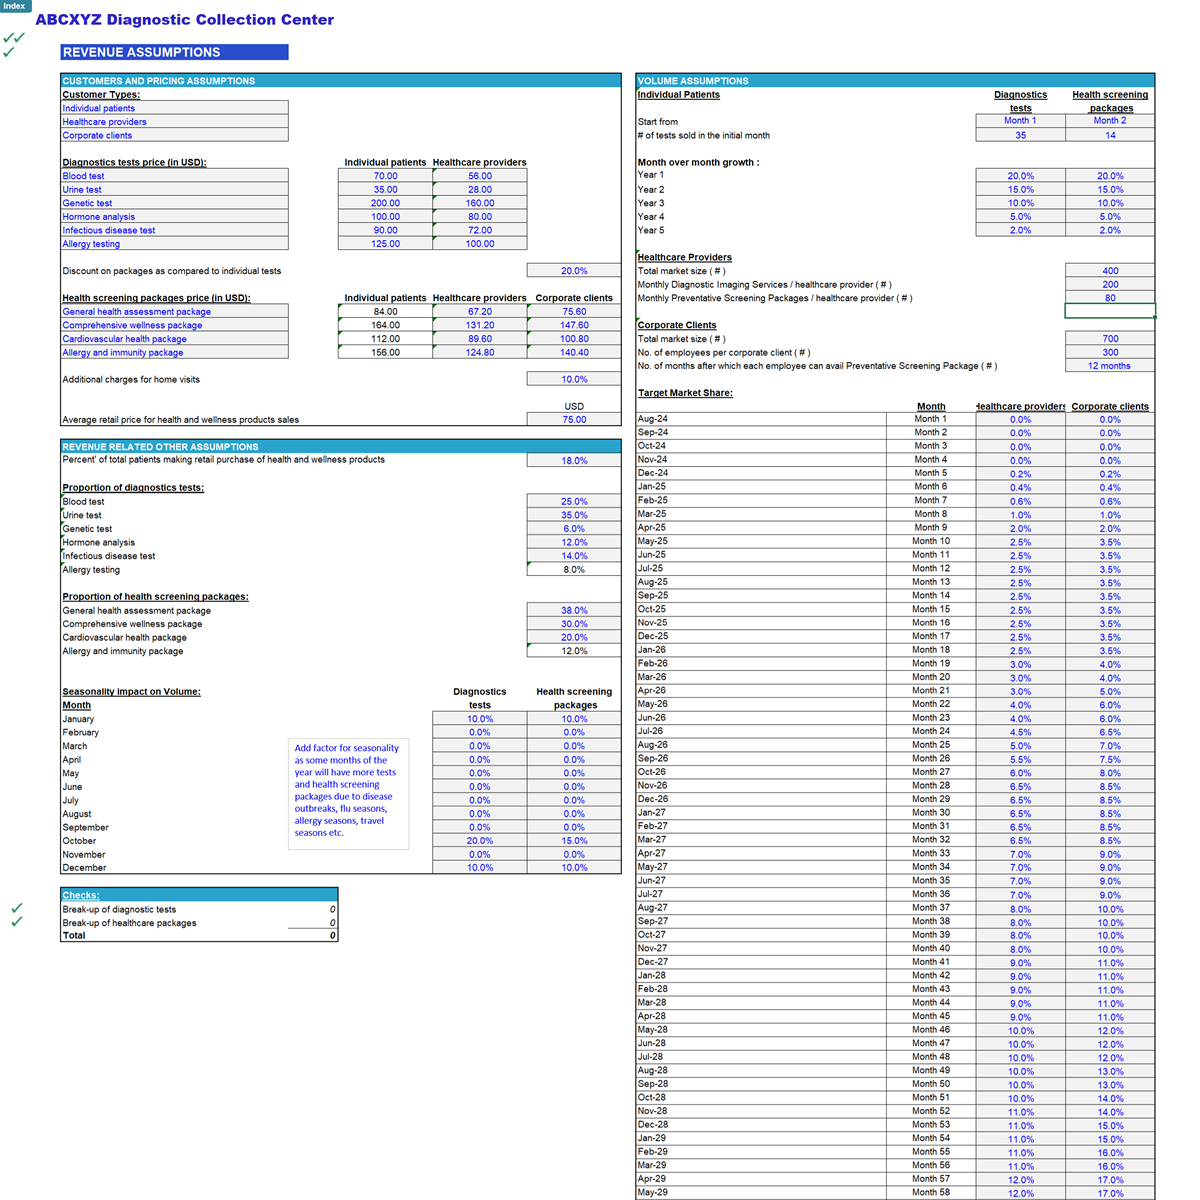Click May-25 corporate clients share 3.5%
Image resolution: width=1200 pixels, height=1200 pixels.
coord(1110,542)
